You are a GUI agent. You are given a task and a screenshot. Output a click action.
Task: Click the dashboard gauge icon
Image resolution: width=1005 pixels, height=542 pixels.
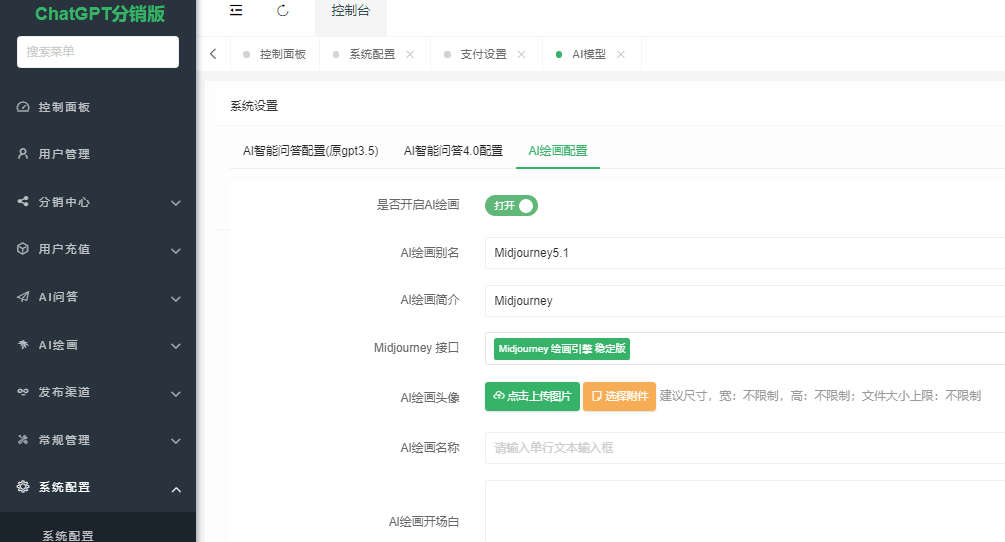click(x=23, y=107)
